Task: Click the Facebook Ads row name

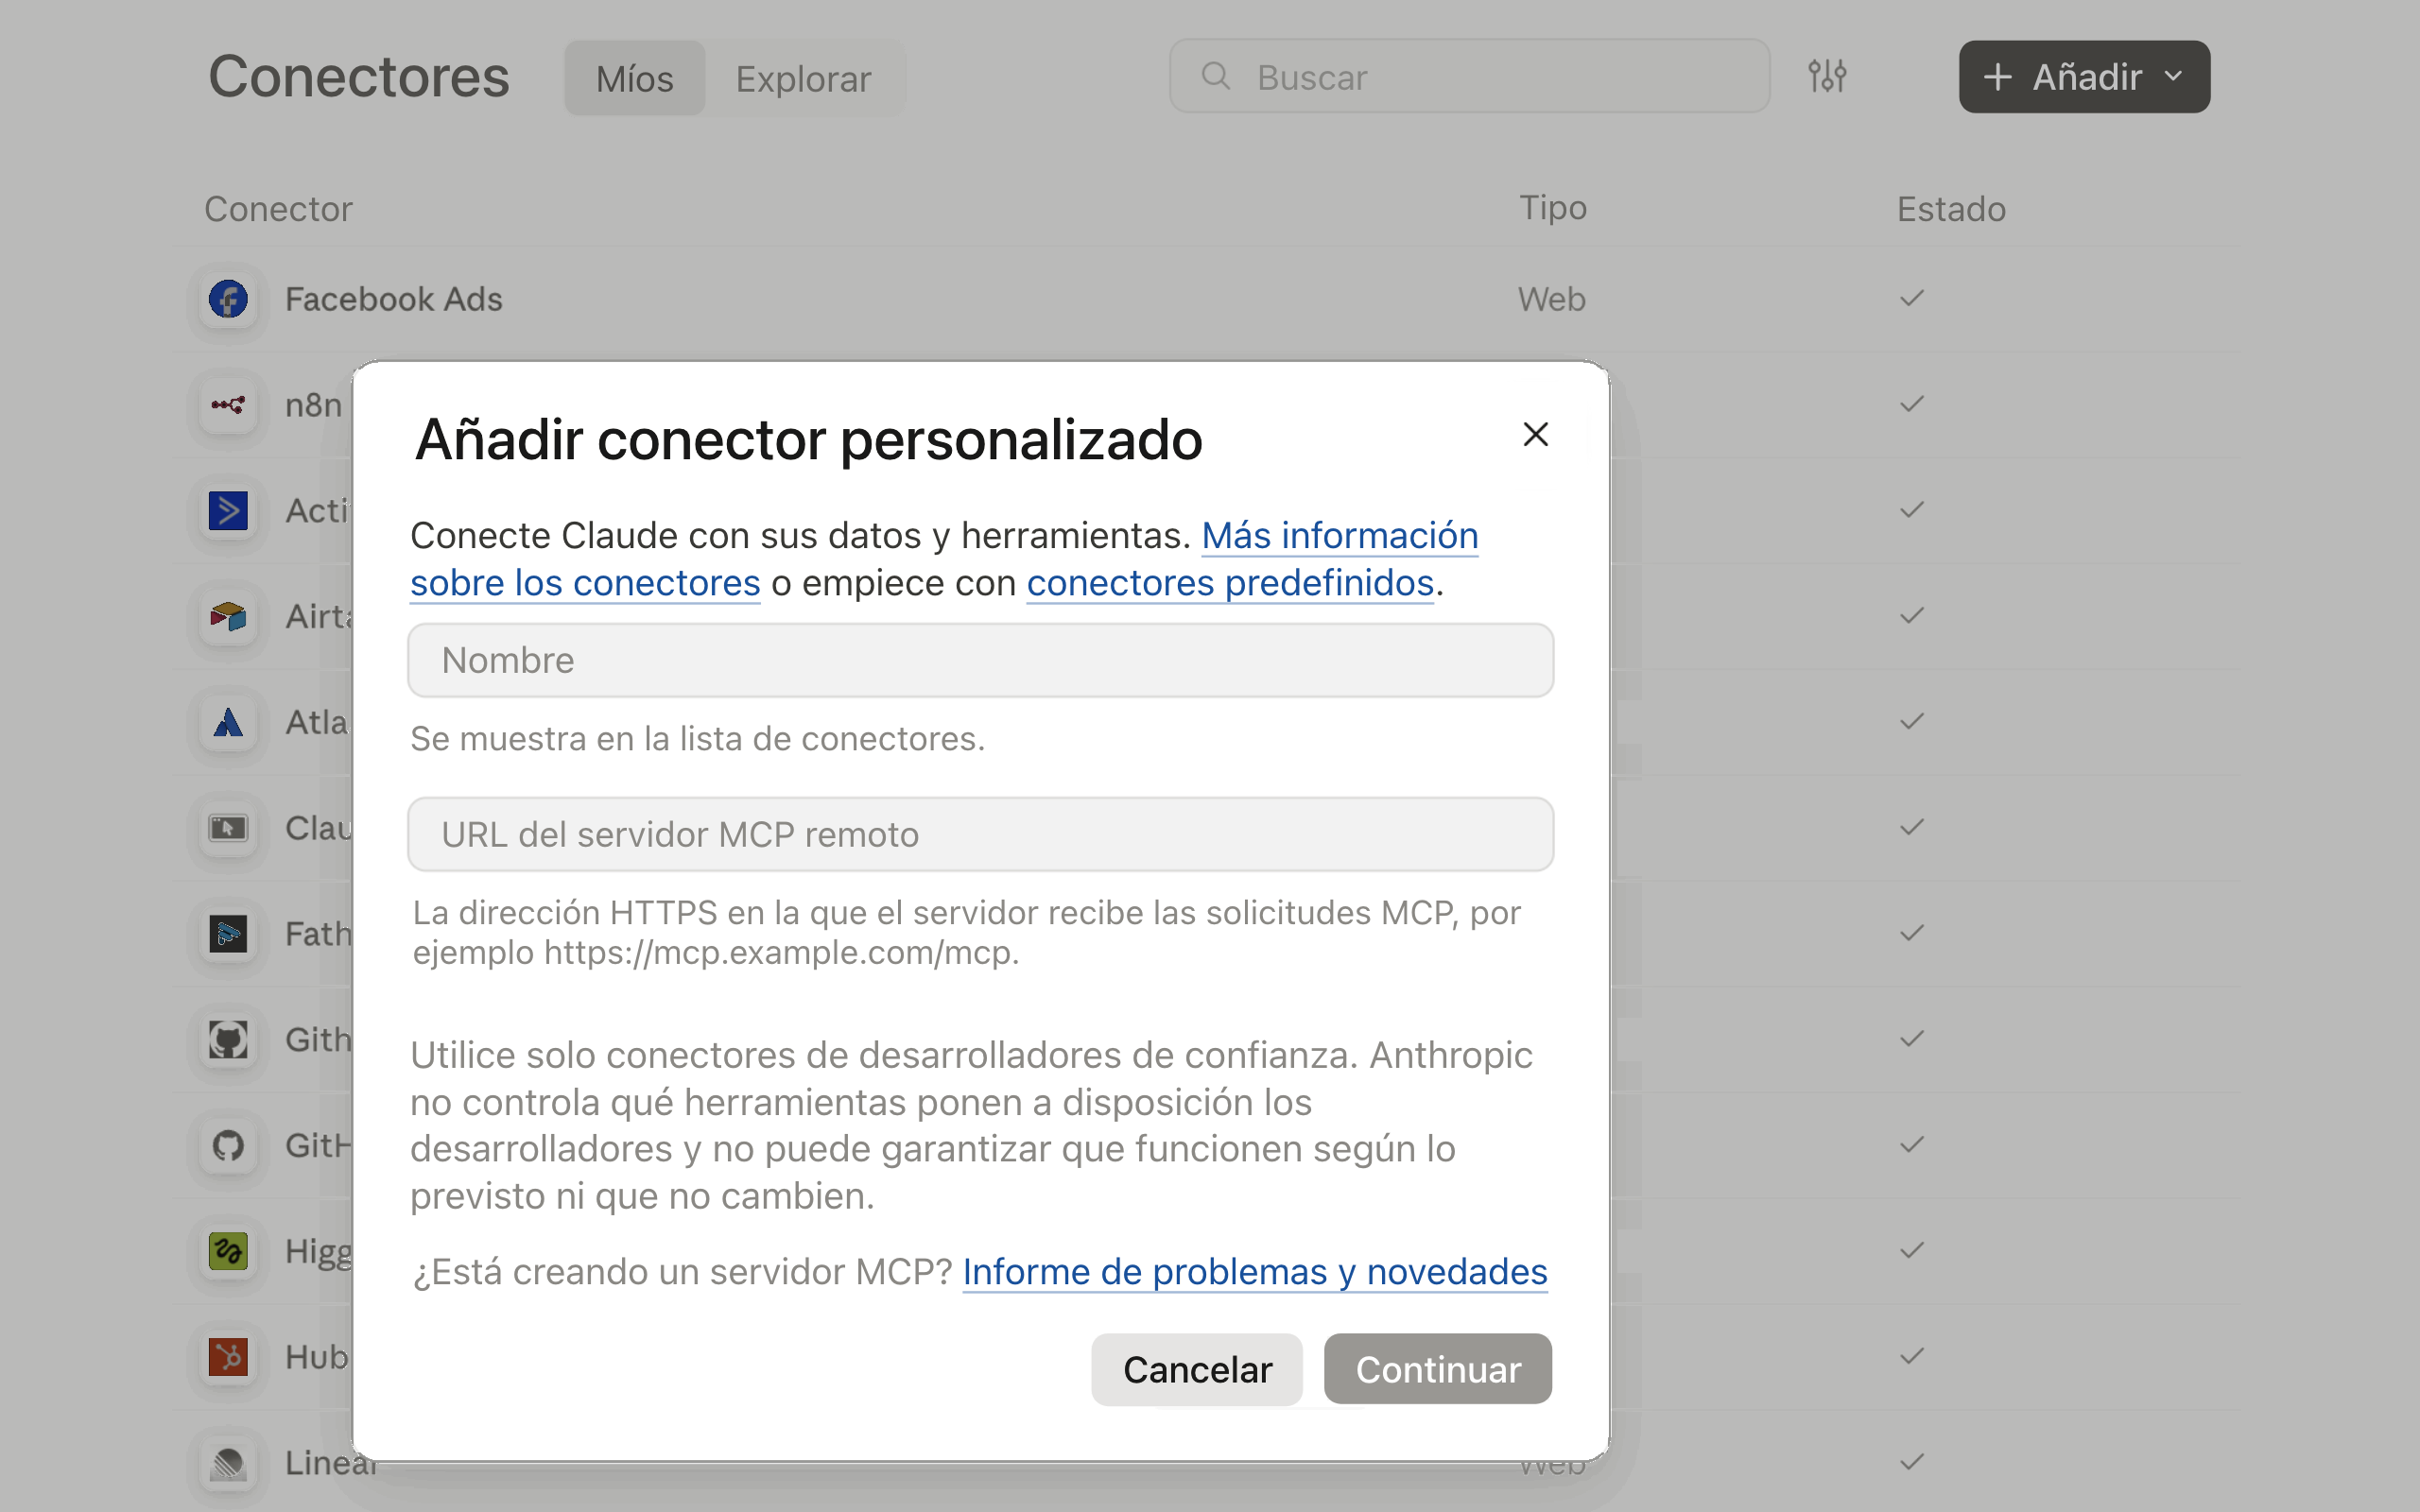Action: pyautogui.click(x=394, y=299)
